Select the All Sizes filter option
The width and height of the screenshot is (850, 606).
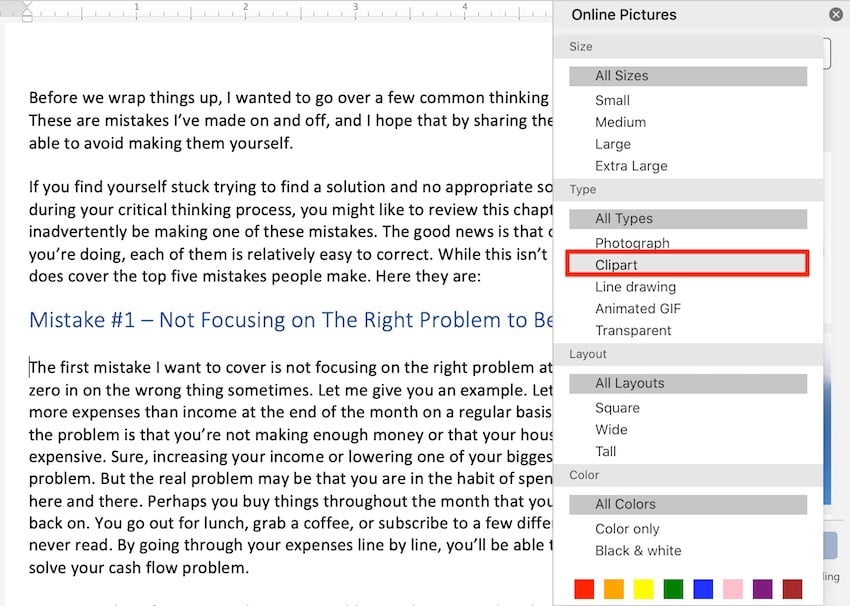pos(688,76)
